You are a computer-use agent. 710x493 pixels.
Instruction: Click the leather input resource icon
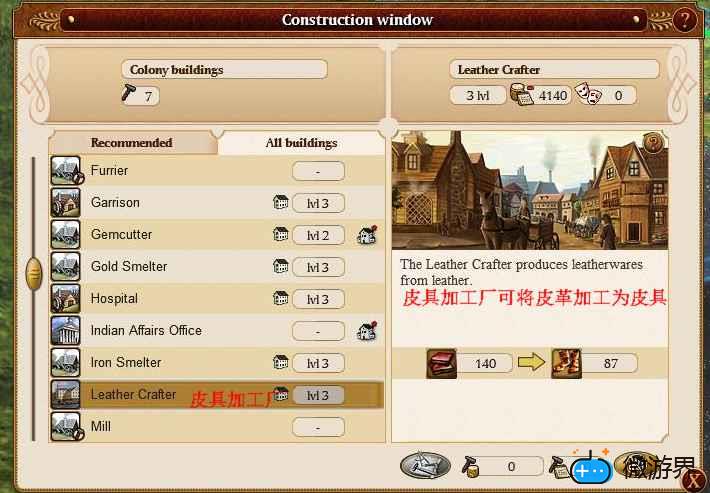[x=441, y=364]
